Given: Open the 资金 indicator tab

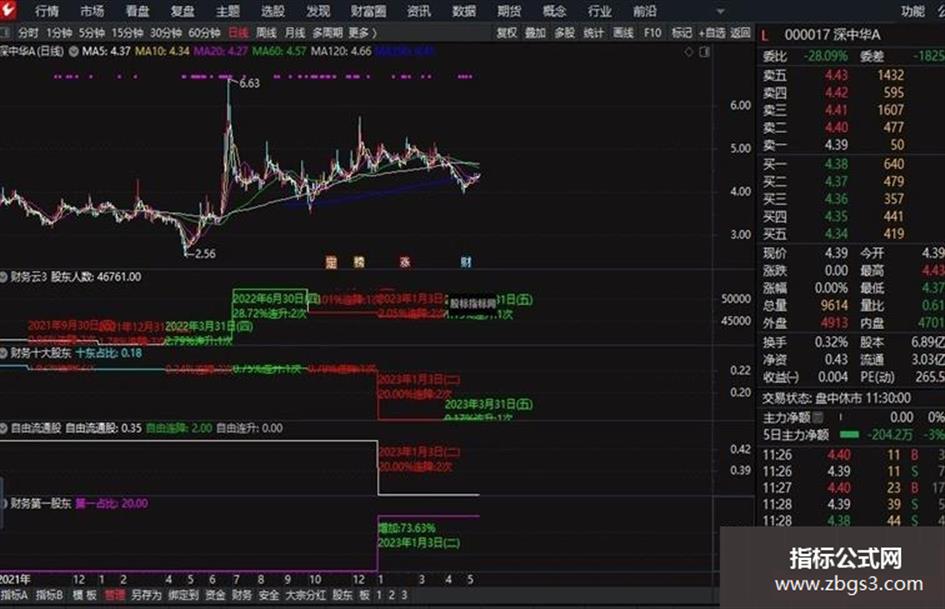Looking at the screenshot, I should click(x=215, y=595).
